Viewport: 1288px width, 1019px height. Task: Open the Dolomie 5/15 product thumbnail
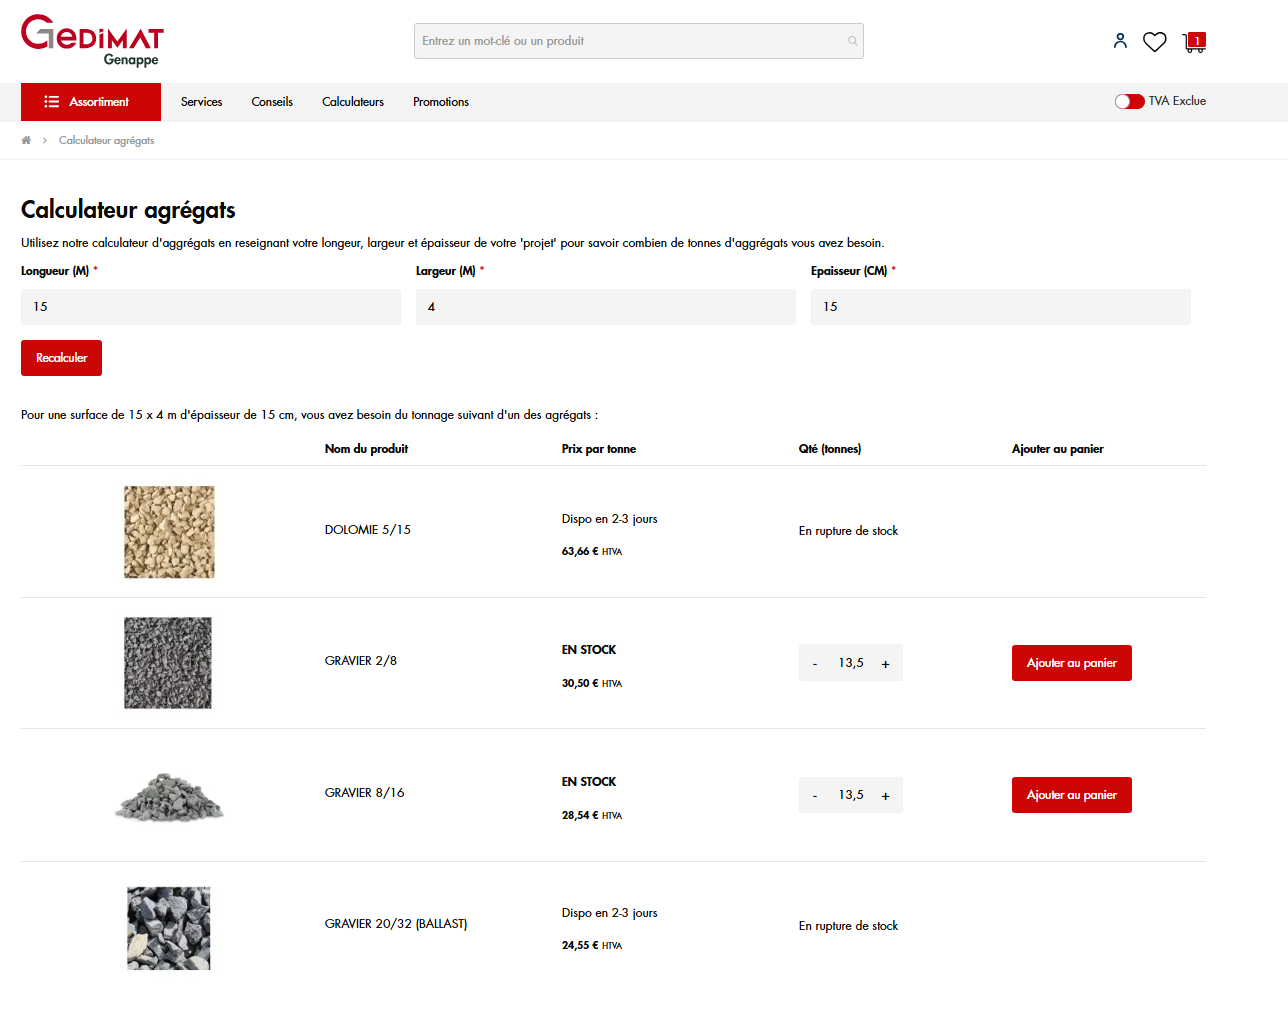169,532
